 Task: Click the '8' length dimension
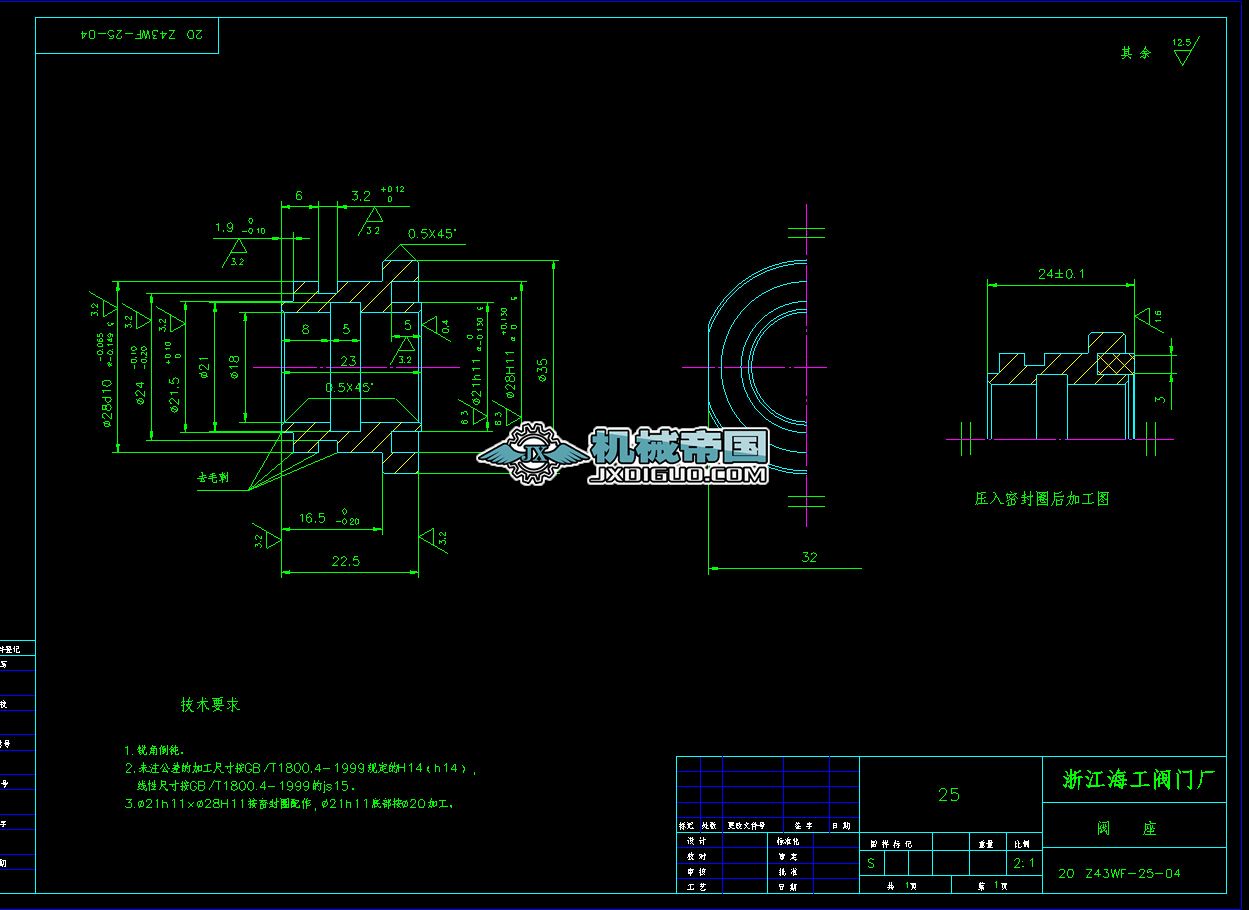point(305,327)
